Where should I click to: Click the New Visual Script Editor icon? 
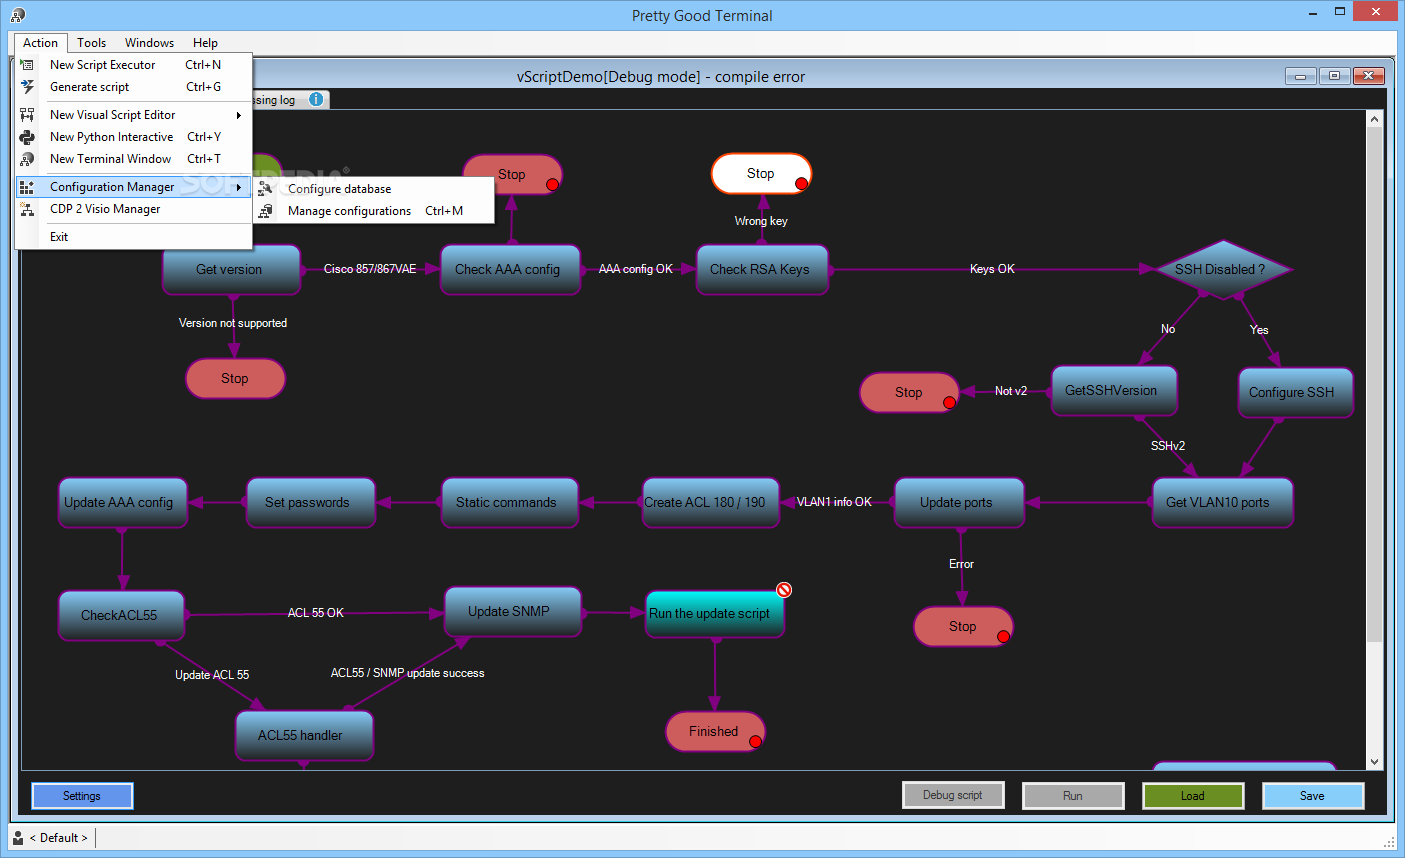click(27, 115)
